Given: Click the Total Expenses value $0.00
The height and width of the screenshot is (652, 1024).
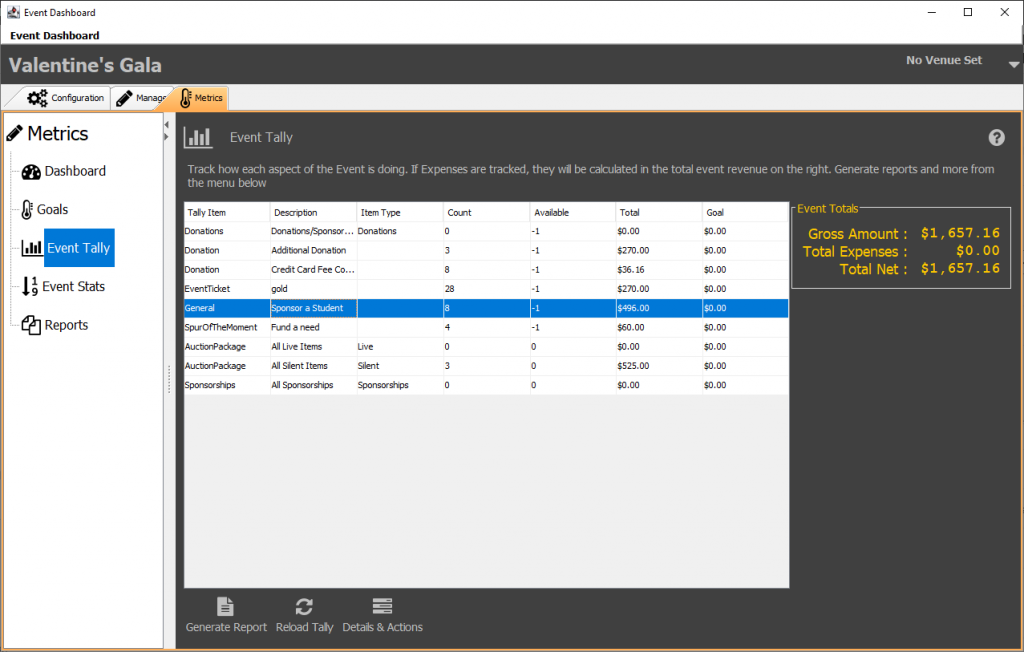Looking at the screenshot, I should tap(978, 251).
